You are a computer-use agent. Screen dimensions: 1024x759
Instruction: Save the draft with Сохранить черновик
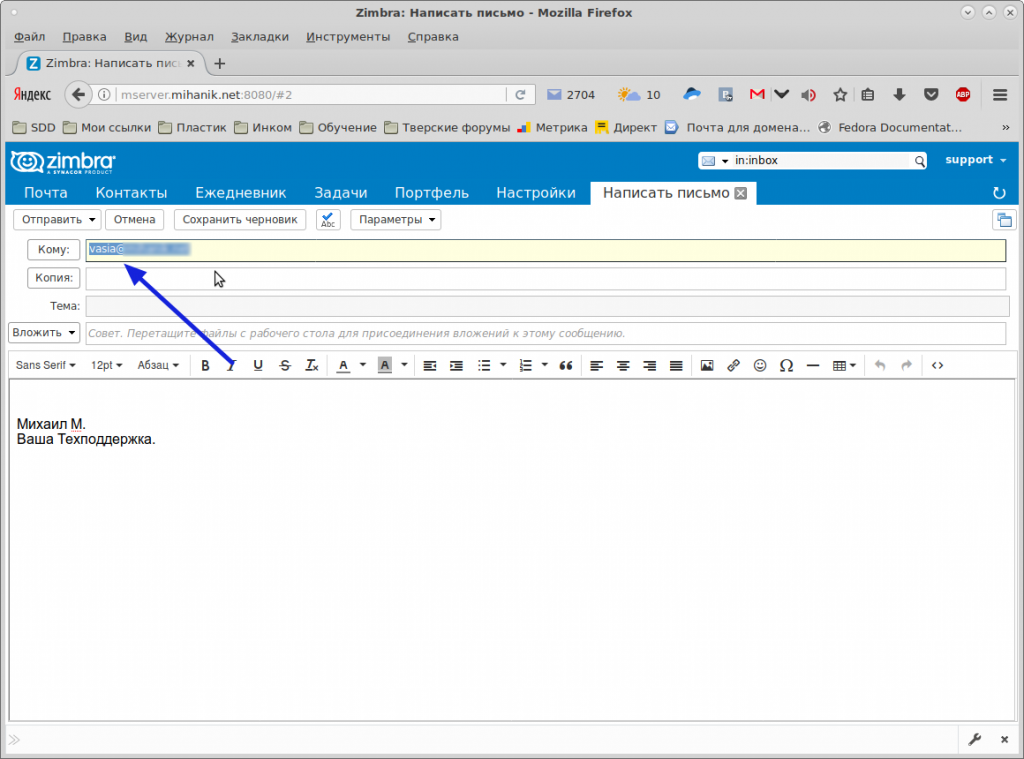[240, 219]
